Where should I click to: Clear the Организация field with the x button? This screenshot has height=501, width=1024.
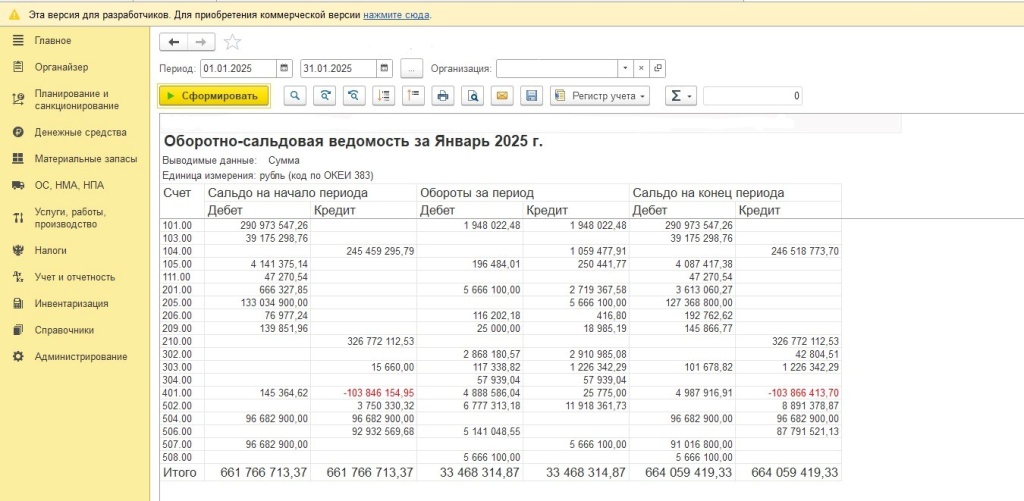click(641, 68)
